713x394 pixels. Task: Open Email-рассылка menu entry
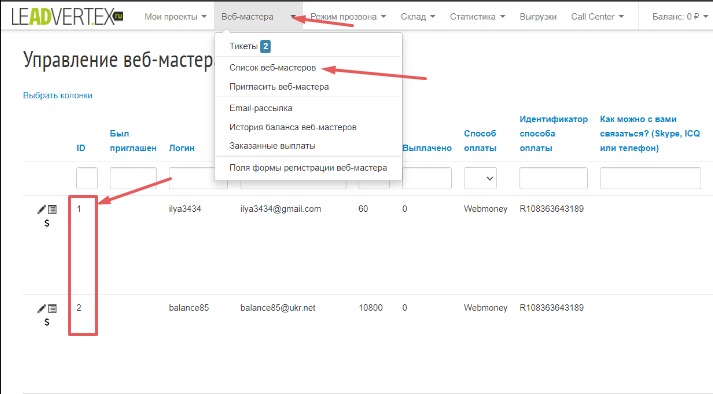pyautogui.click(x=261, y=108)
